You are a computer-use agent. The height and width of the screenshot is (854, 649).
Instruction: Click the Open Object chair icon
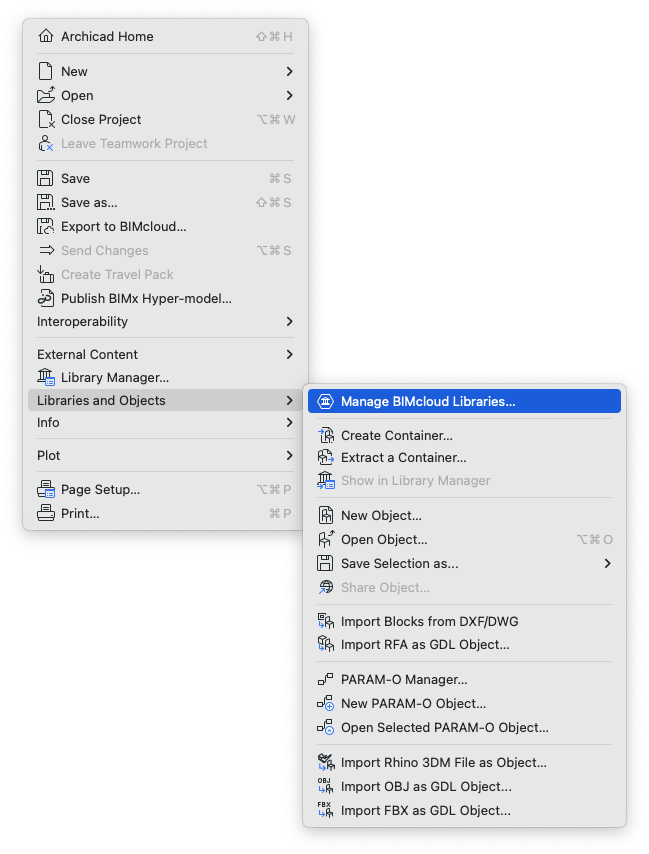tap(326, 539)
